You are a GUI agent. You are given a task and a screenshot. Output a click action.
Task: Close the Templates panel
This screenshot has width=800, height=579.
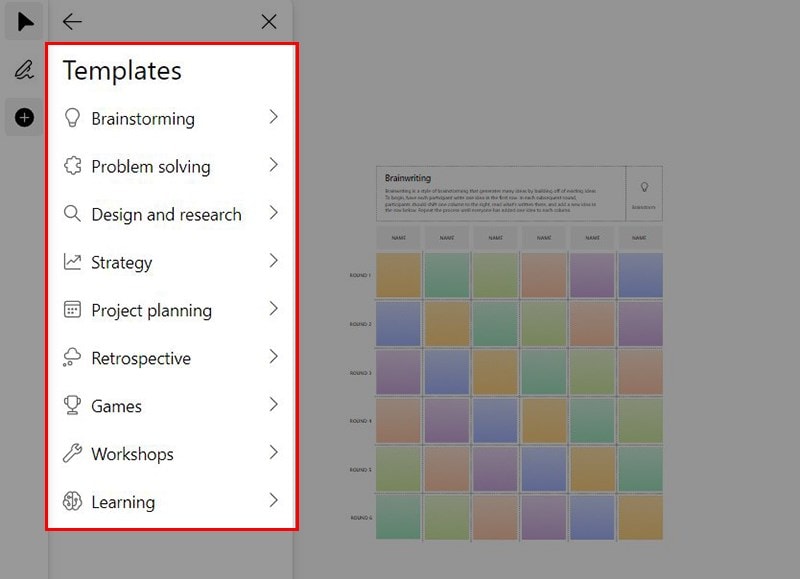click(x=268, y=21)
